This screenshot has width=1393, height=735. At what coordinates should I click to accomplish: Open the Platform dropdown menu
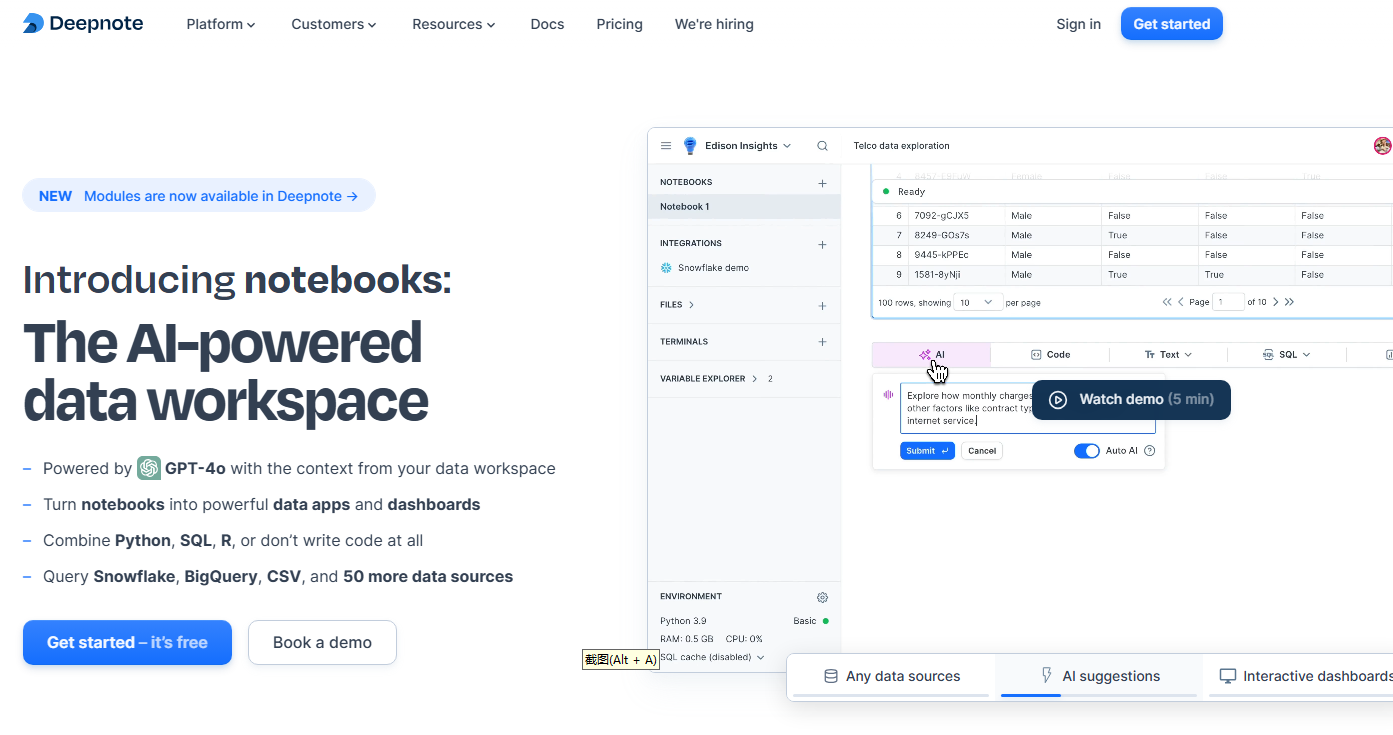(221, 24)
